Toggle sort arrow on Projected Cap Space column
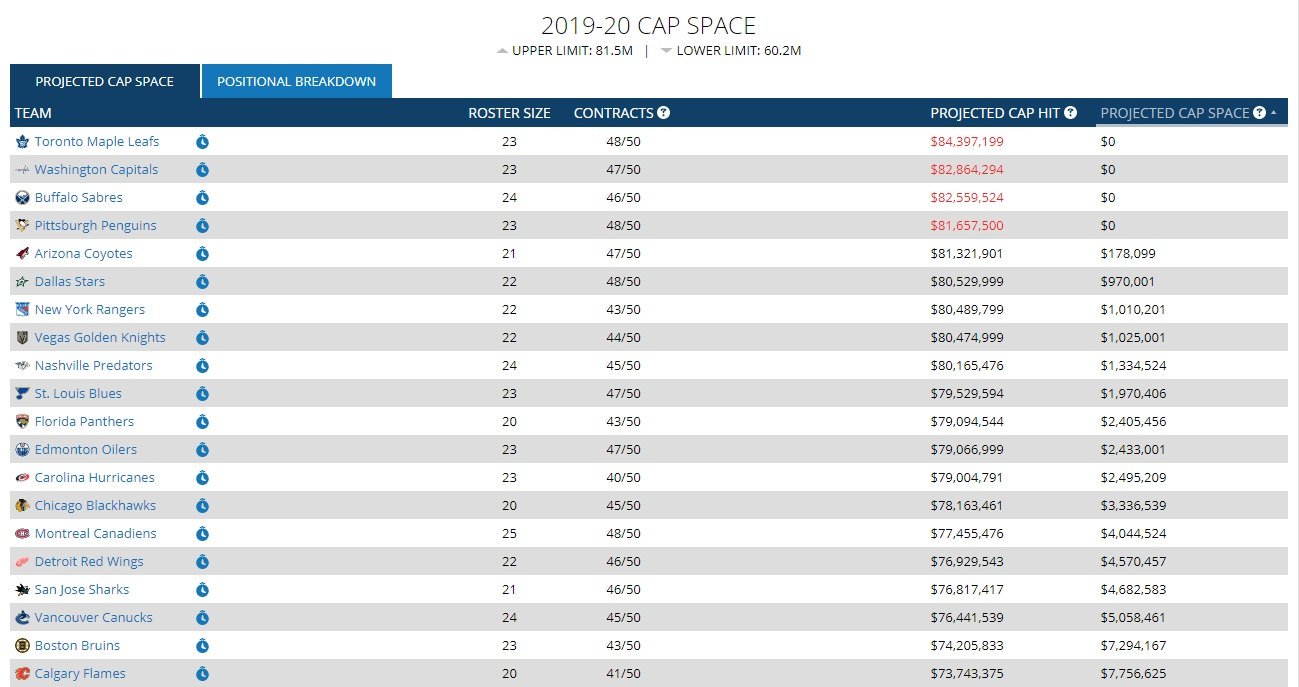 1273,113
